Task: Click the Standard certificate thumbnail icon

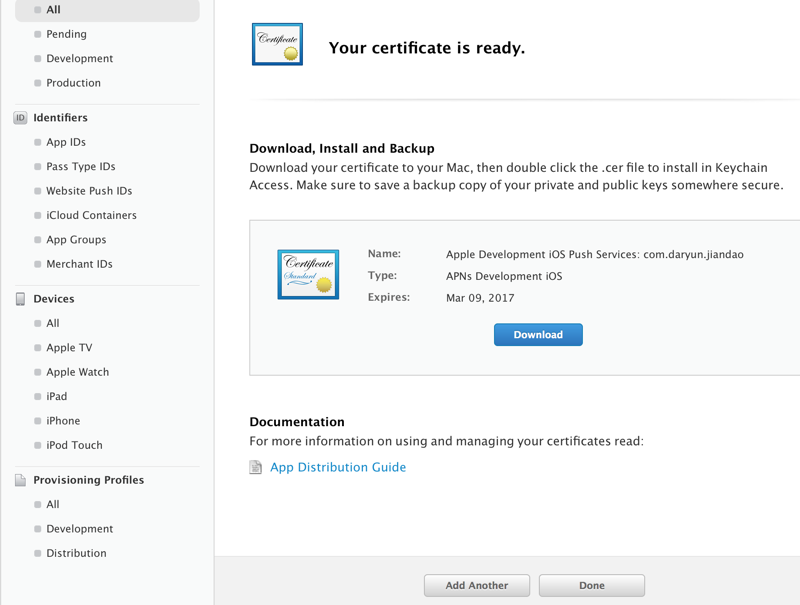Action: [307, 275]
